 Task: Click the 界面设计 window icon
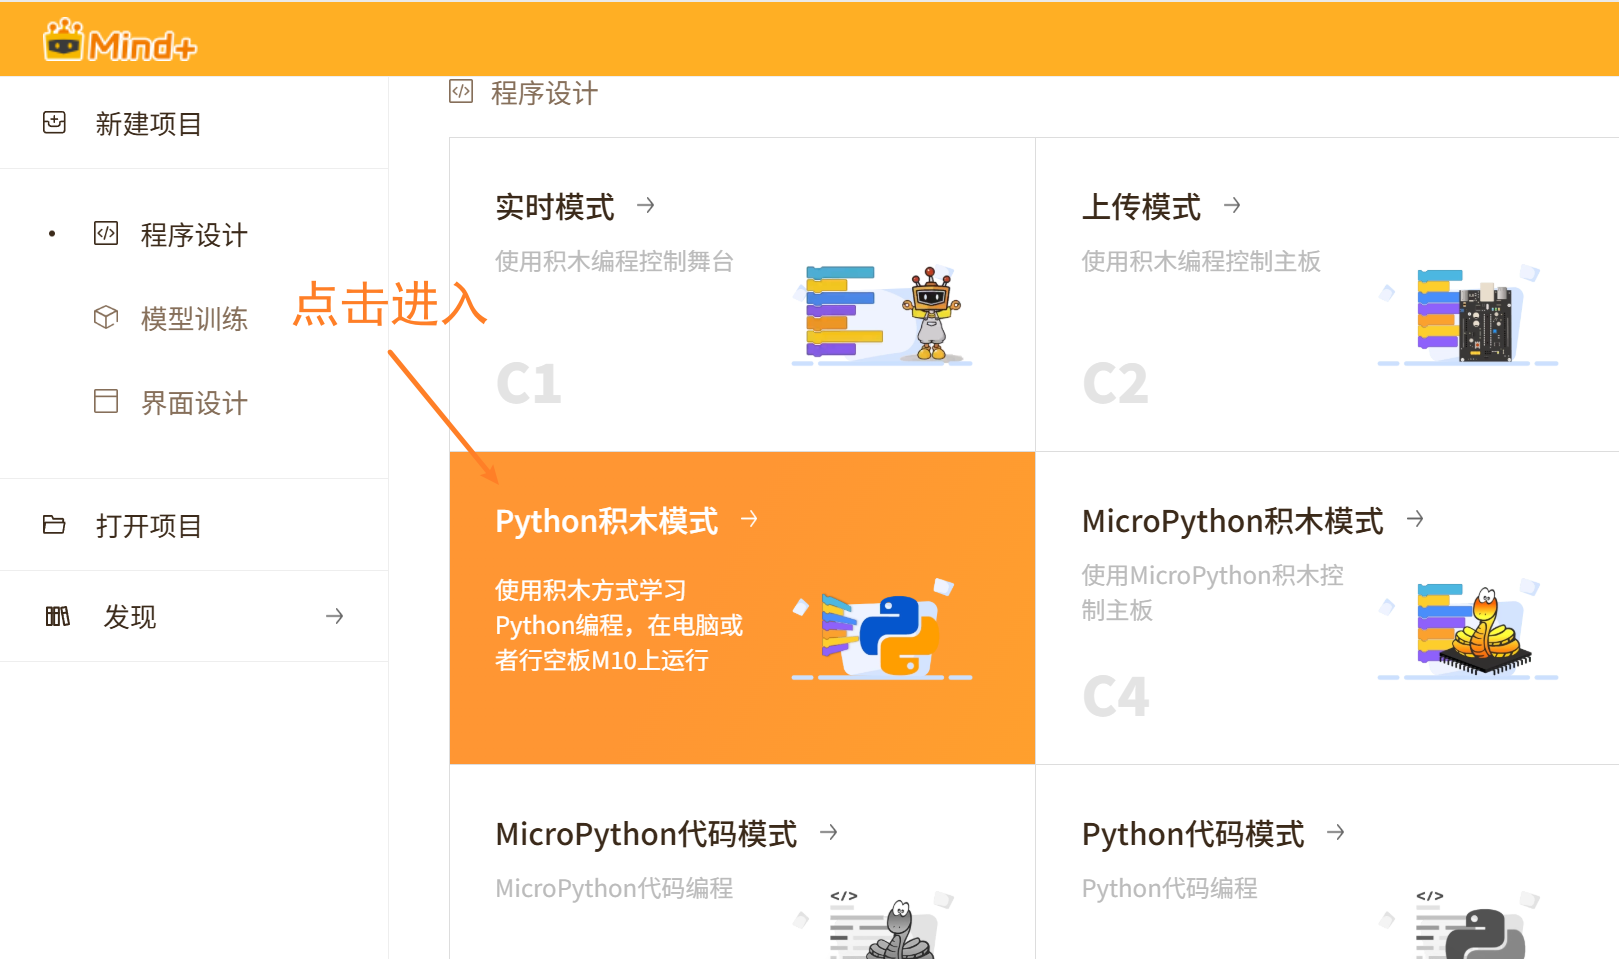[106, 402]
